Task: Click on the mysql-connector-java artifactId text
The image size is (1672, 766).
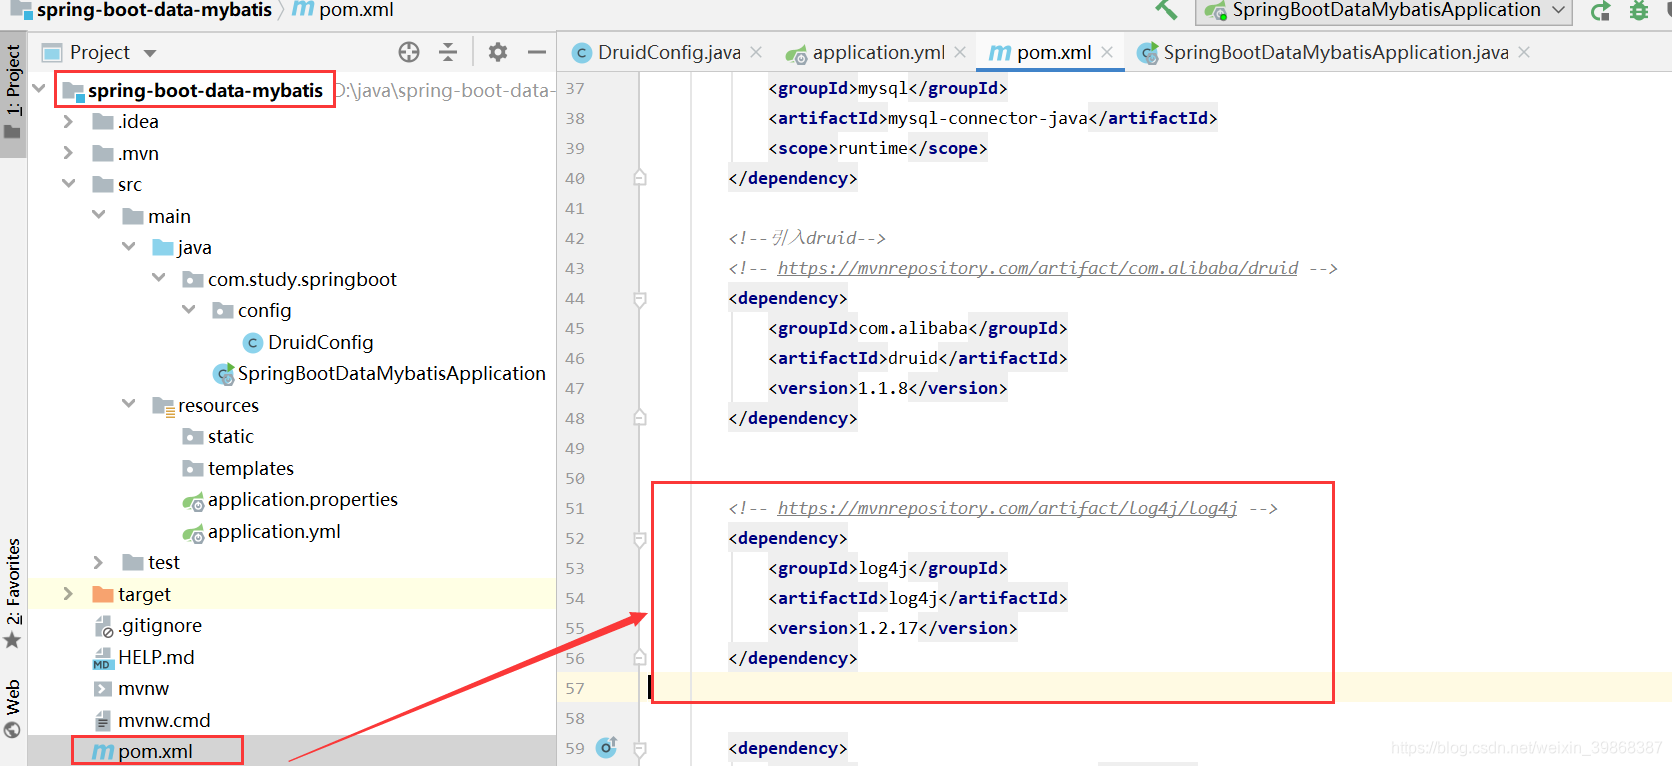Action: (x=987, y=118)
